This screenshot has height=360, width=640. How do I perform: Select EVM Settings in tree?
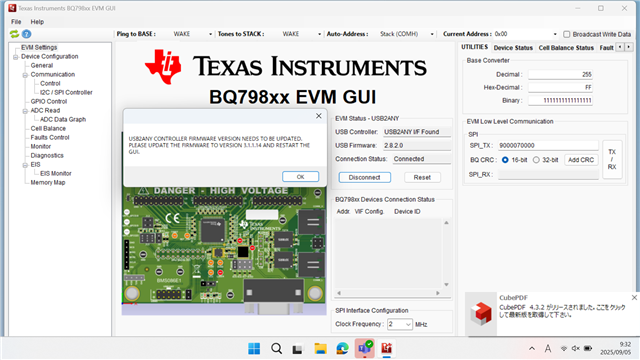[39, 47]
